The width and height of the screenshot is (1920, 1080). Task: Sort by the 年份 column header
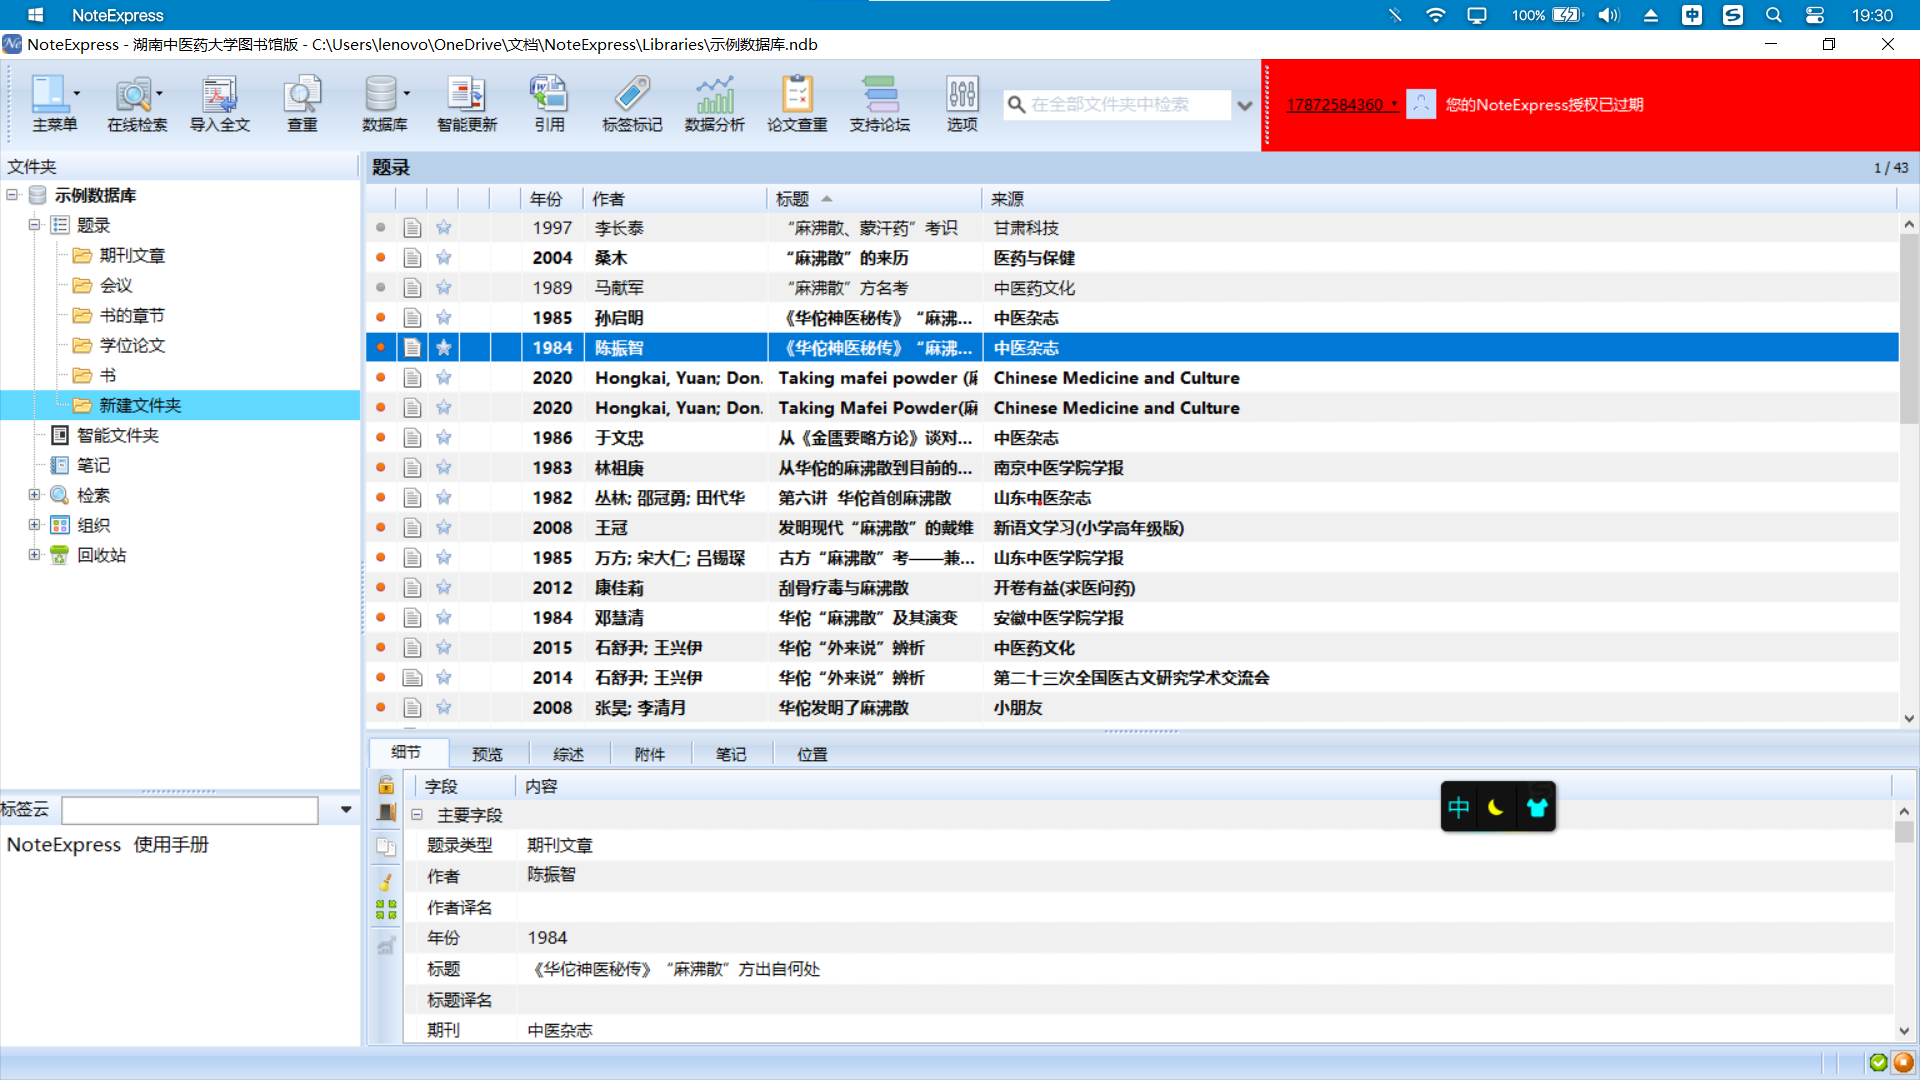pos(552,199)
